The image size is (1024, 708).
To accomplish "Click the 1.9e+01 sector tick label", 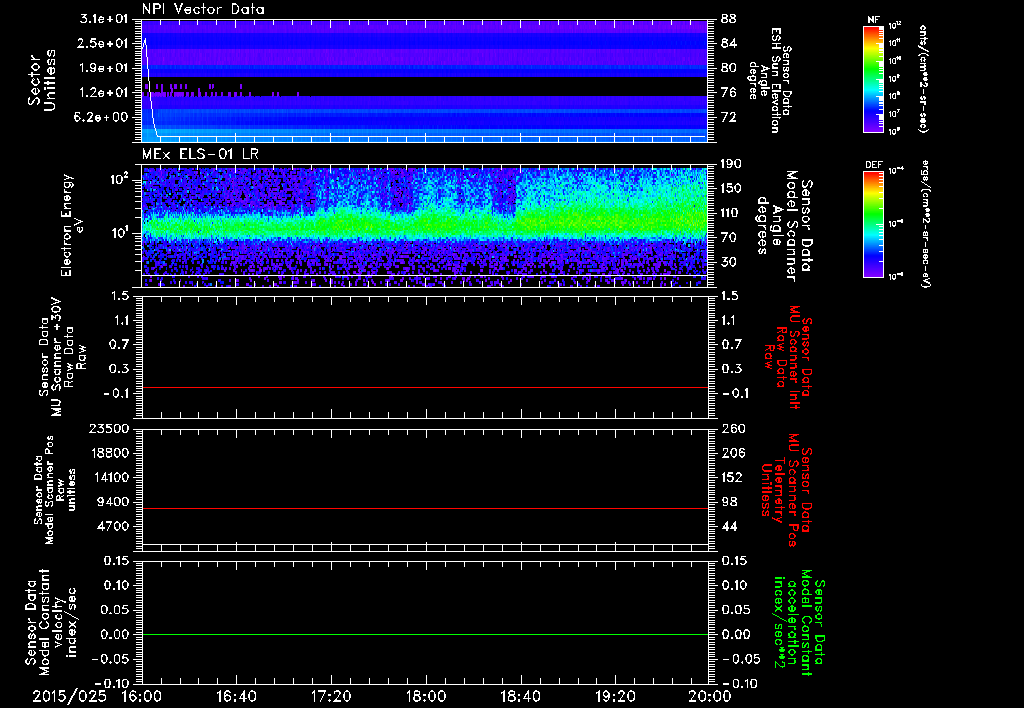I will 106,68.
